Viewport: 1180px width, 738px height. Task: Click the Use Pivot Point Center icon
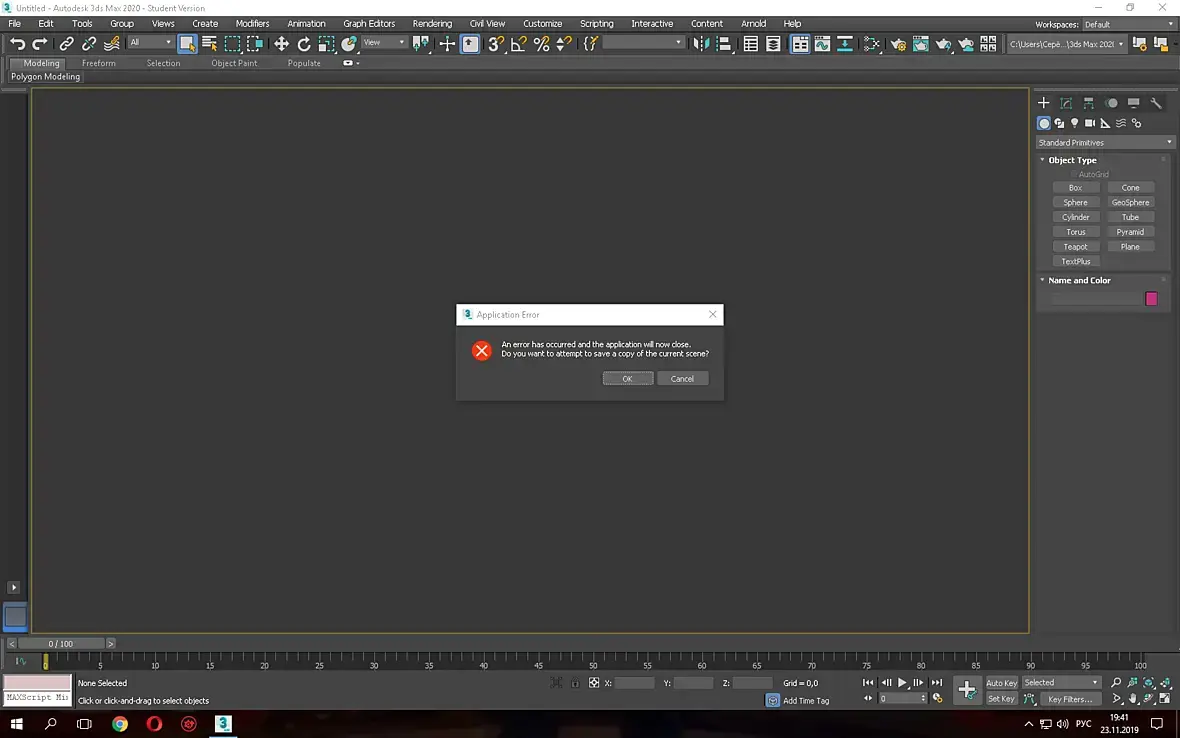coord(421,44)
